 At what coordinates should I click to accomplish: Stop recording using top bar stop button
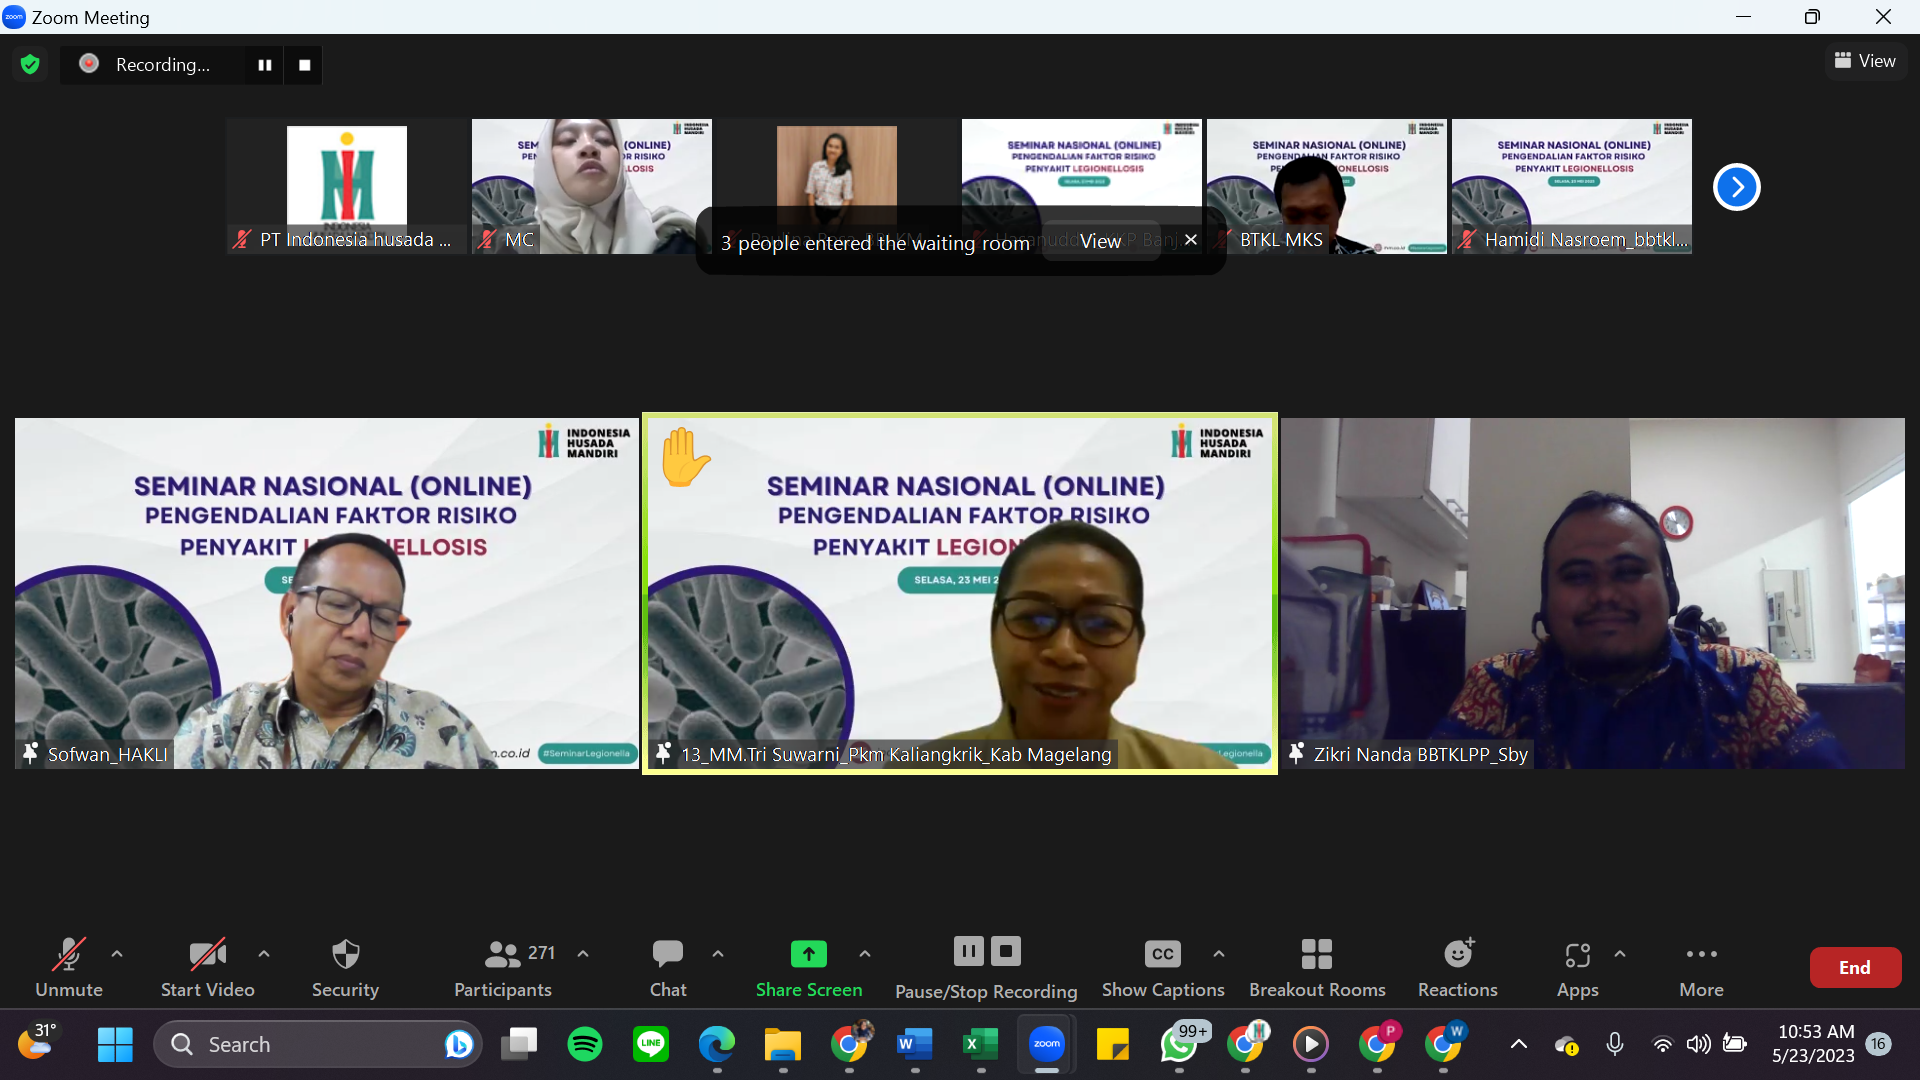(304, 65)
